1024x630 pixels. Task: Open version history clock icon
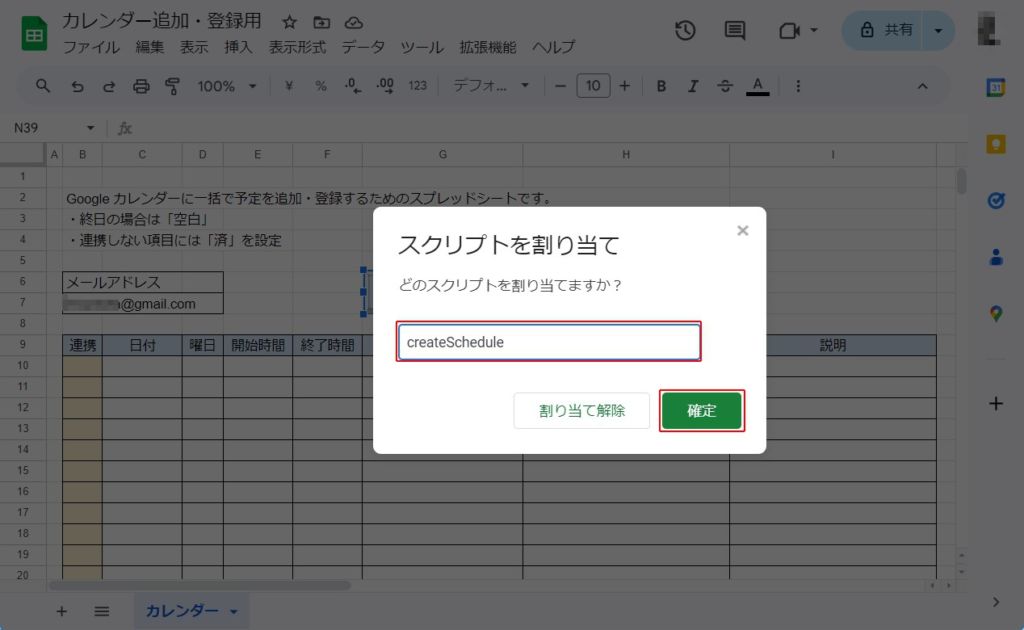(x=685, y=31)
